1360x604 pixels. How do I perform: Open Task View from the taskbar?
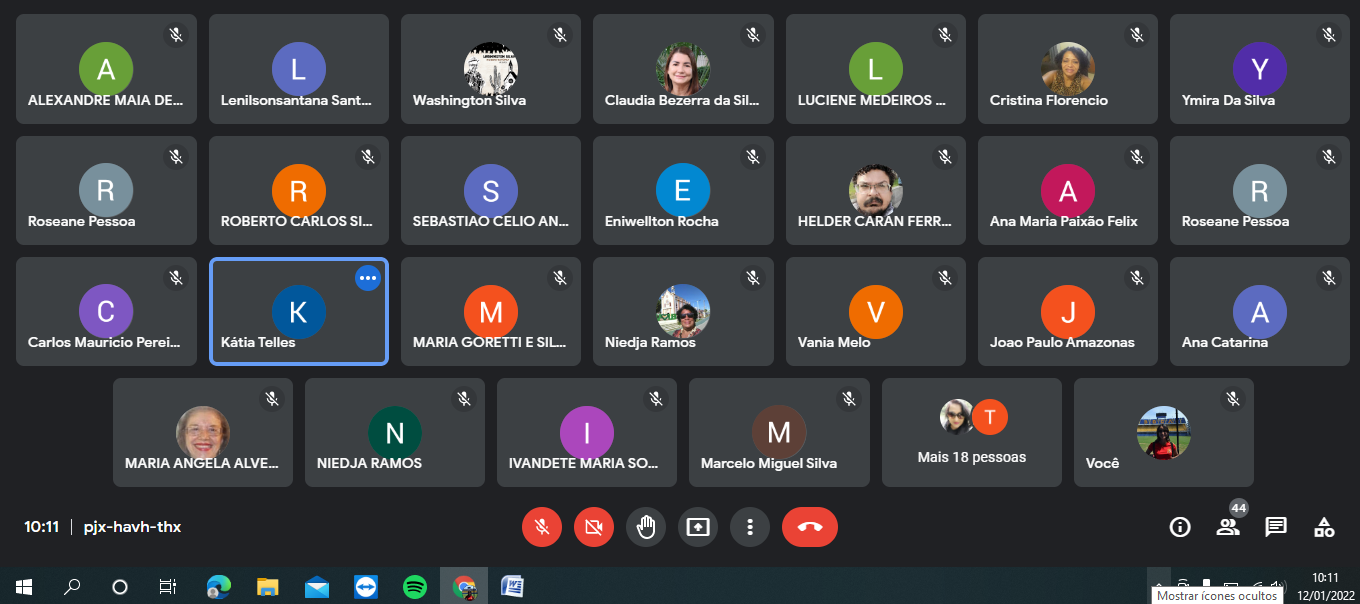click(x=168, y=586)
